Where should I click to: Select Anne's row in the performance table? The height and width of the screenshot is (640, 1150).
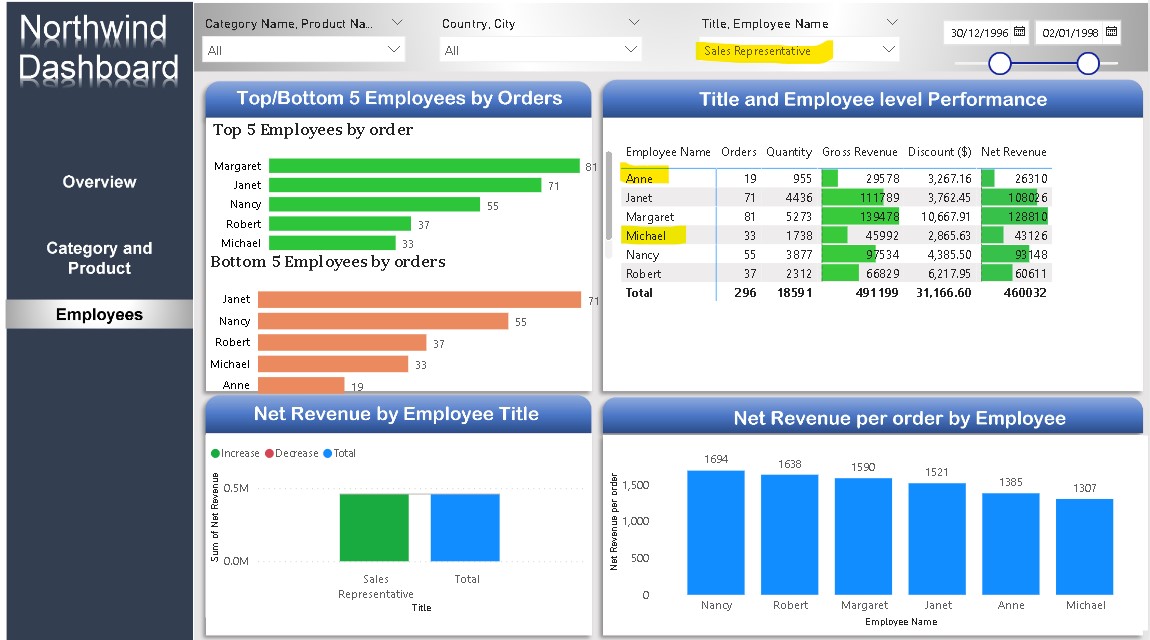pos(700,178)
